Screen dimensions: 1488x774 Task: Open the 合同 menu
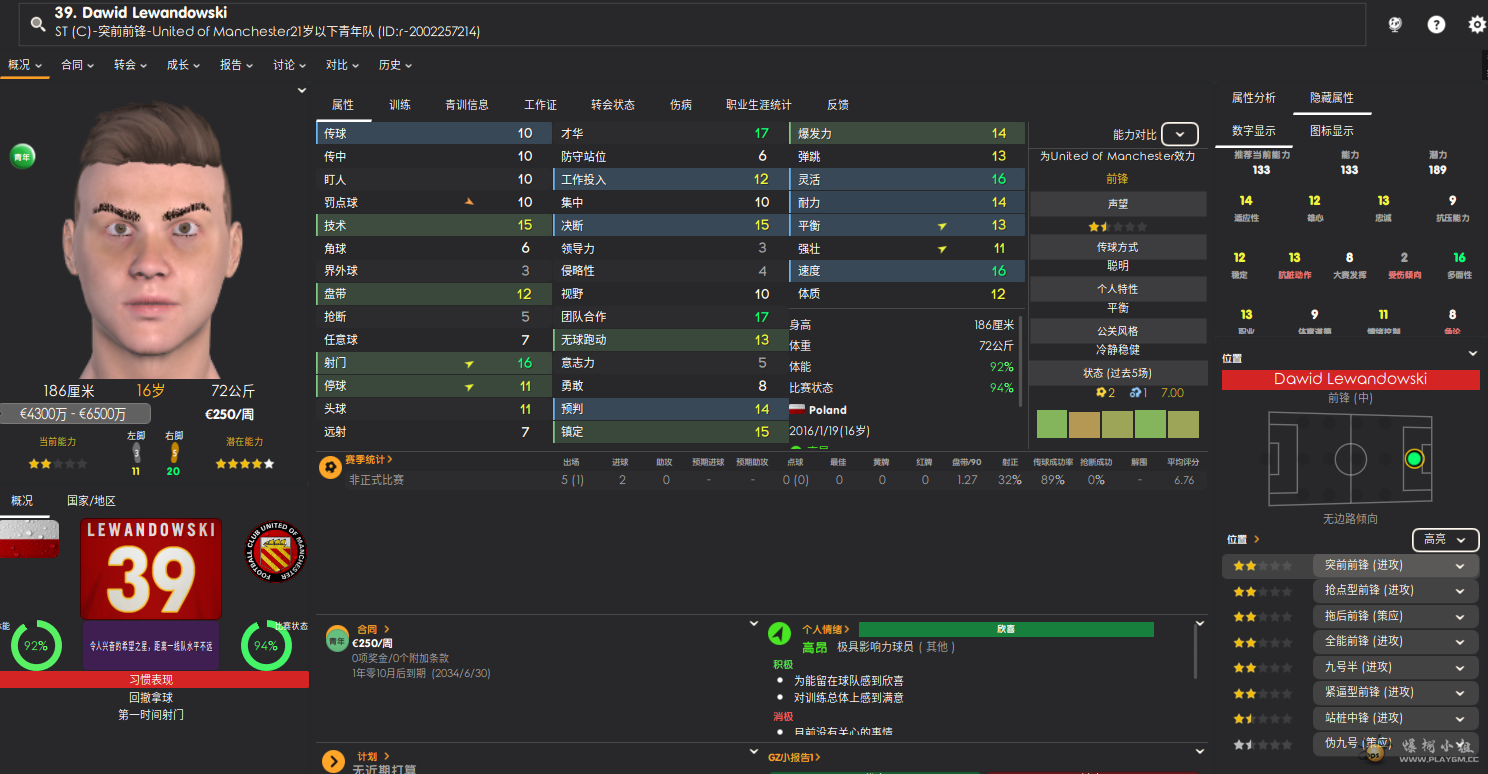[x=78, y=65]
